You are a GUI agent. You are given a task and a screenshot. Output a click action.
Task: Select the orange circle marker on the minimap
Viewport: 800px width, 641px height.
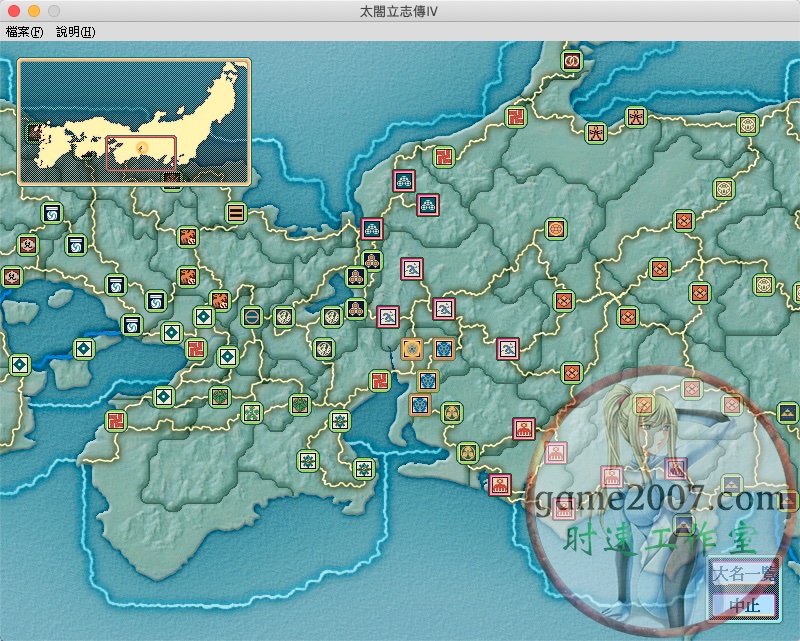click(x=142, y=148)
